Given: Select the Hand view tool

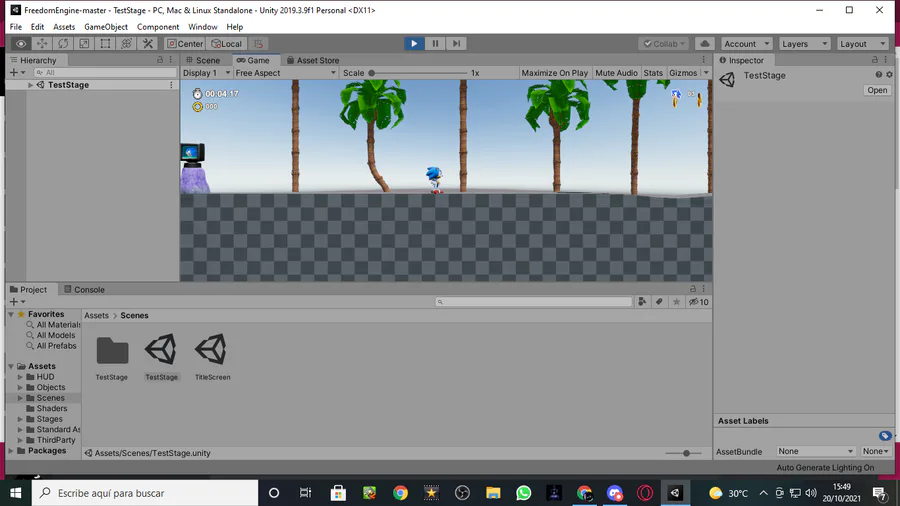Looking at the screenshot, I should pos(21,44).
